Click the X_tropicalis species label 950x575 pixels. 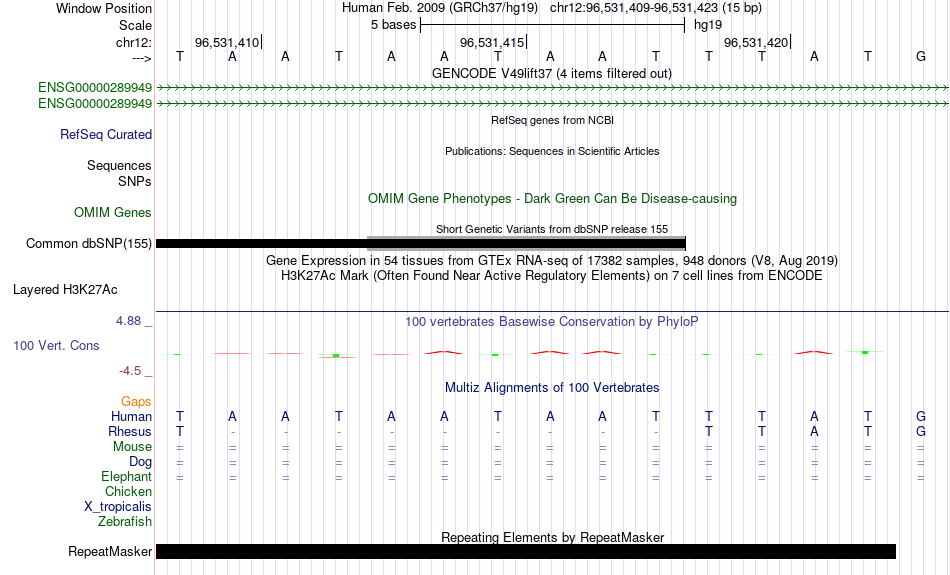[x=118, y=507]
